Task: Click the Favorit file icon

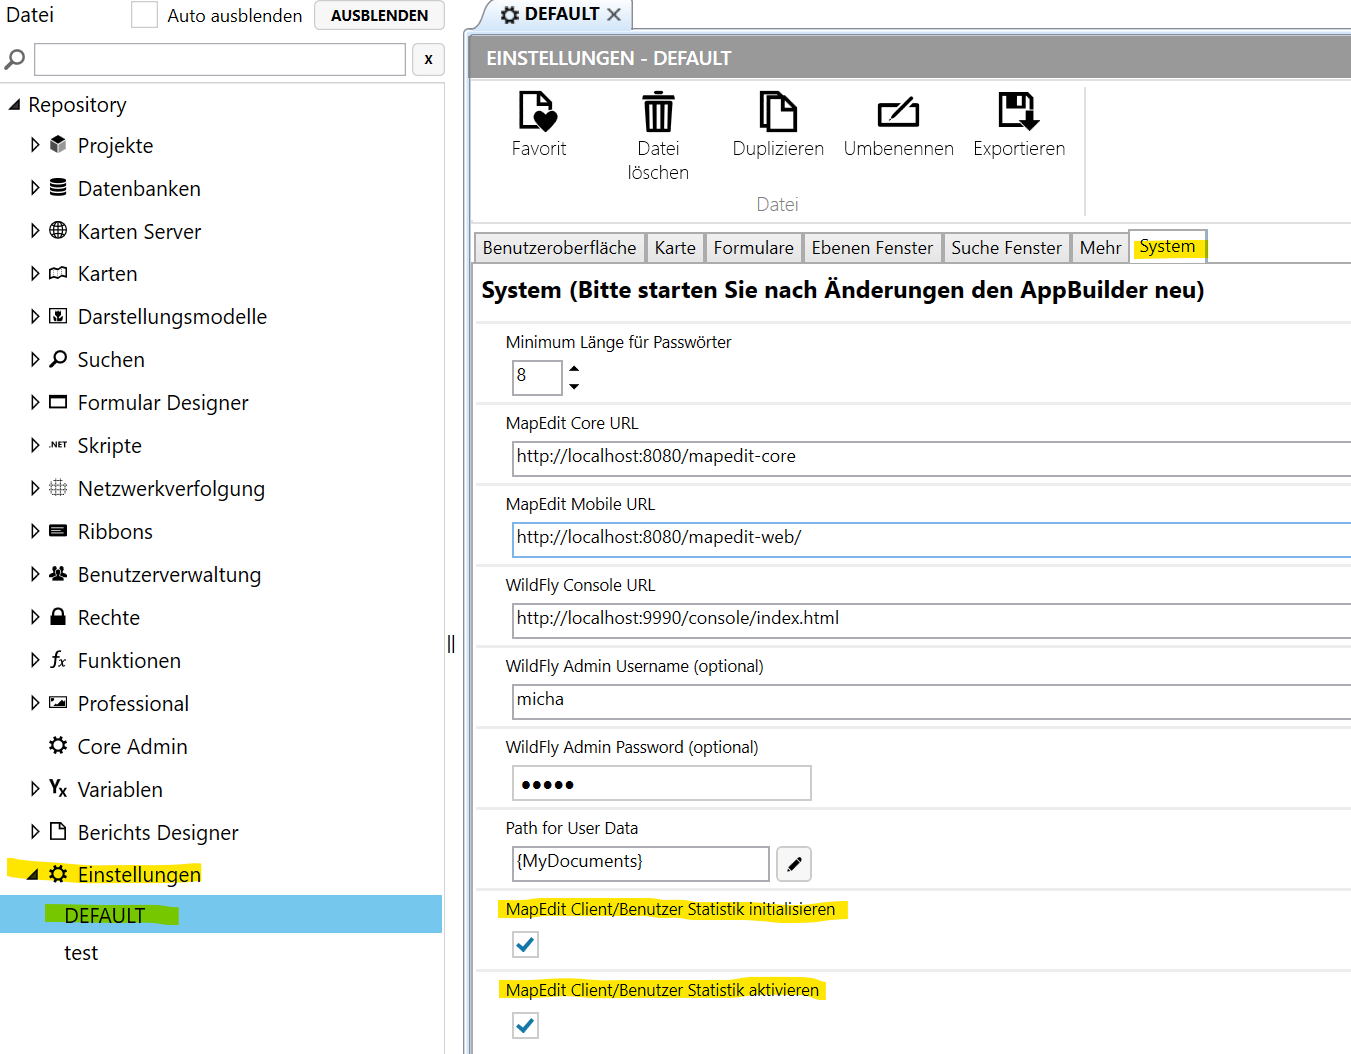Action: click(538, 111)
